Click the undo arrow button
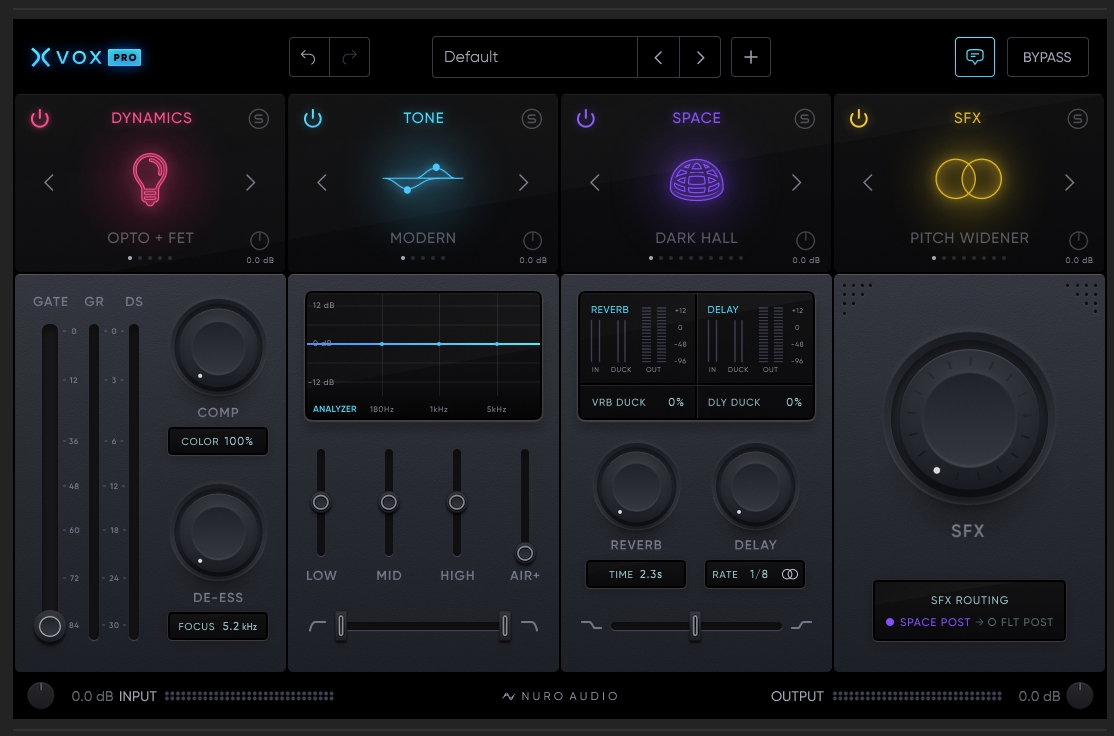 pyautogui.click(x=309, y=57)
